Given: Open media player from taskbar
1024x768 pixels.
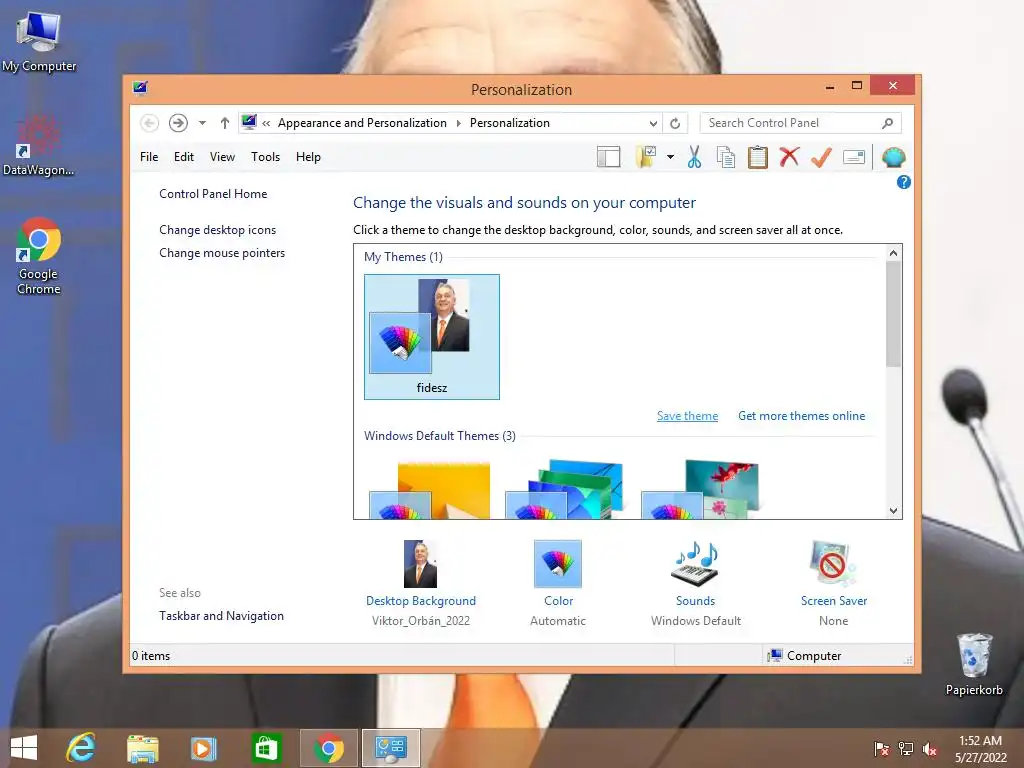Looking at the screenshot, I should (203, 748).
